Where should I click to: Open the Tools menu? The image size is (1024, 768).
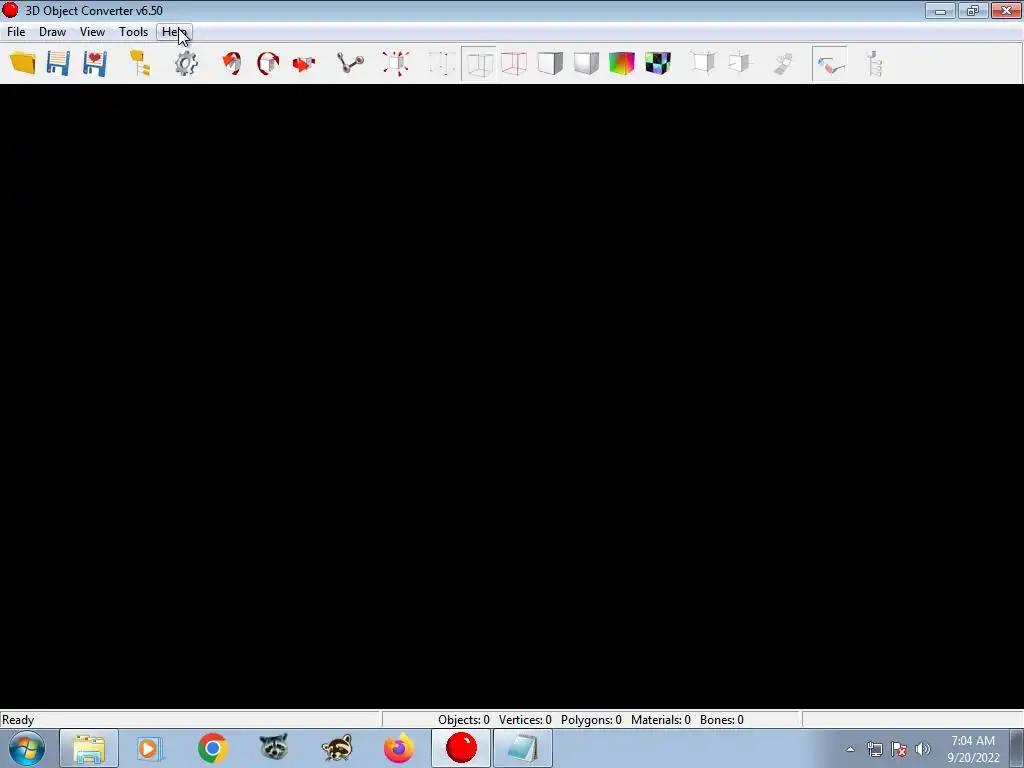click(133, 31)
